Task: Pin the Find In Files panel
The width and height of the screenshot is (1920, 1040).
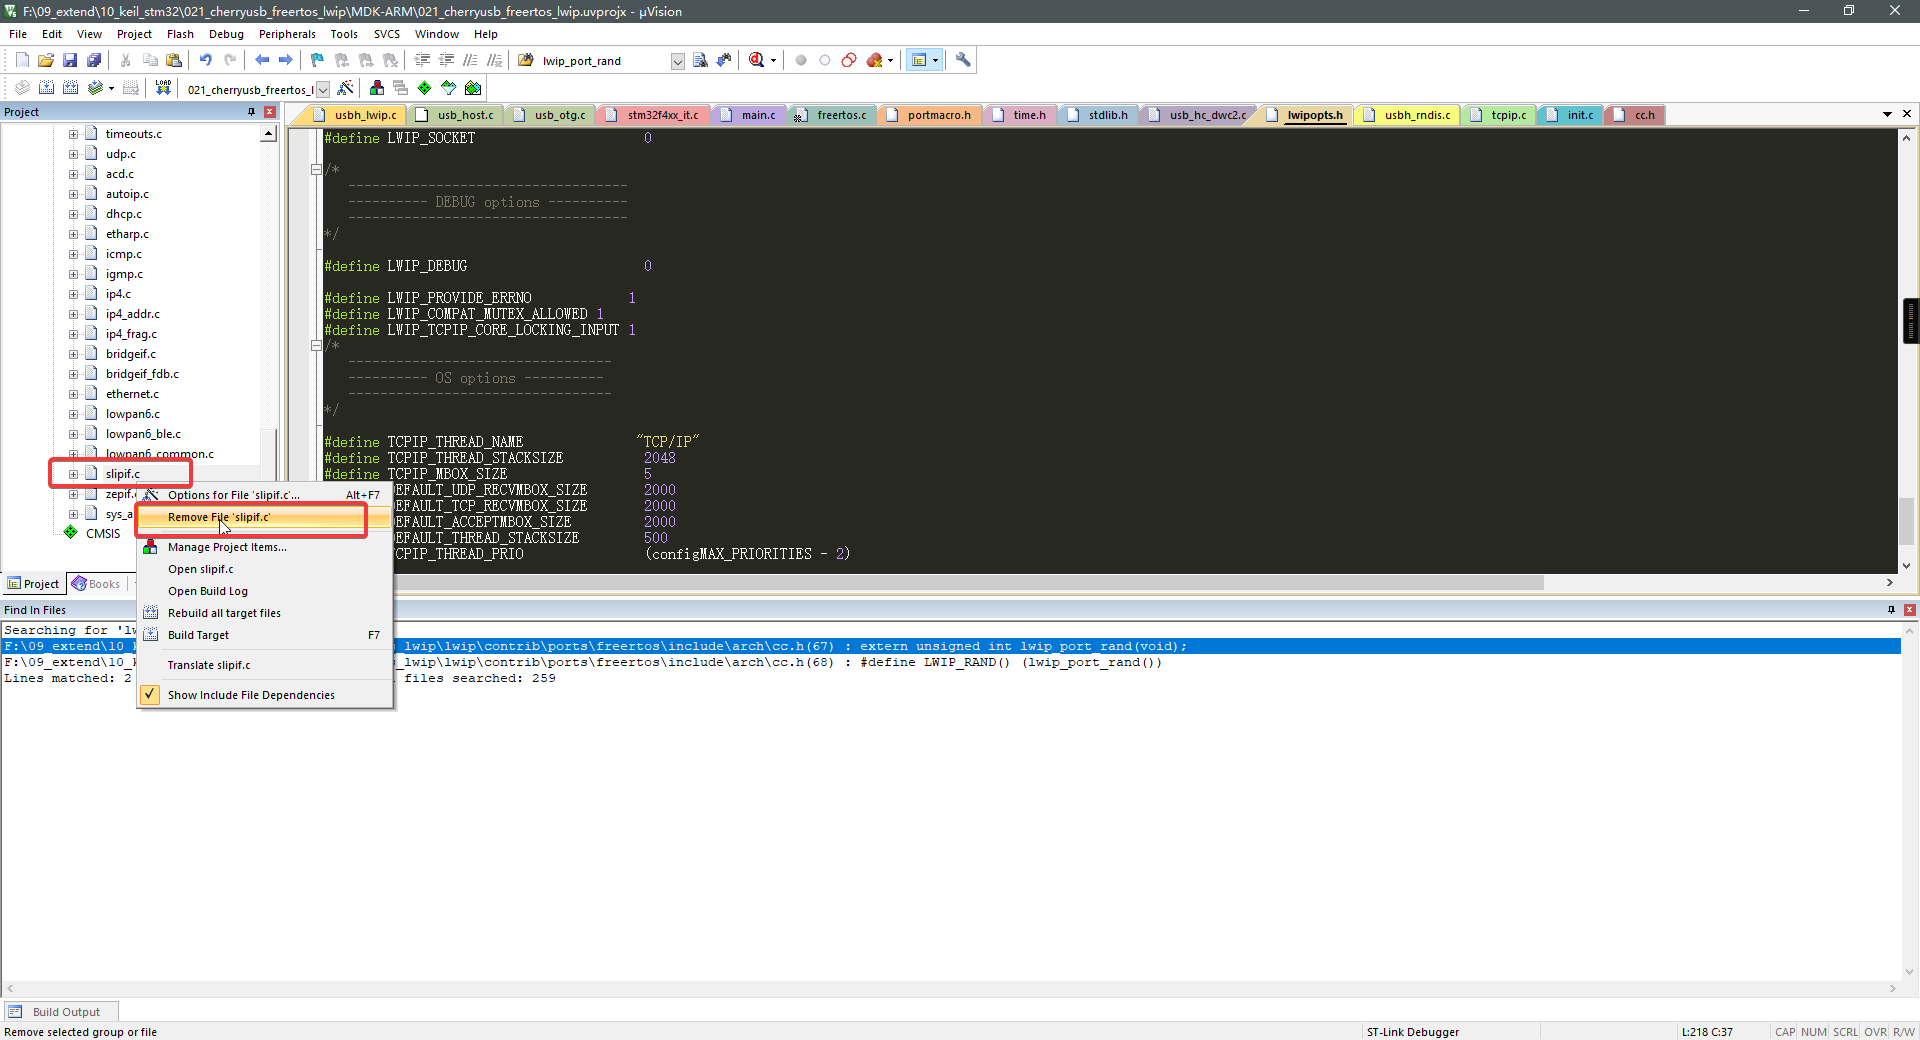Action: pos(1890,610)
